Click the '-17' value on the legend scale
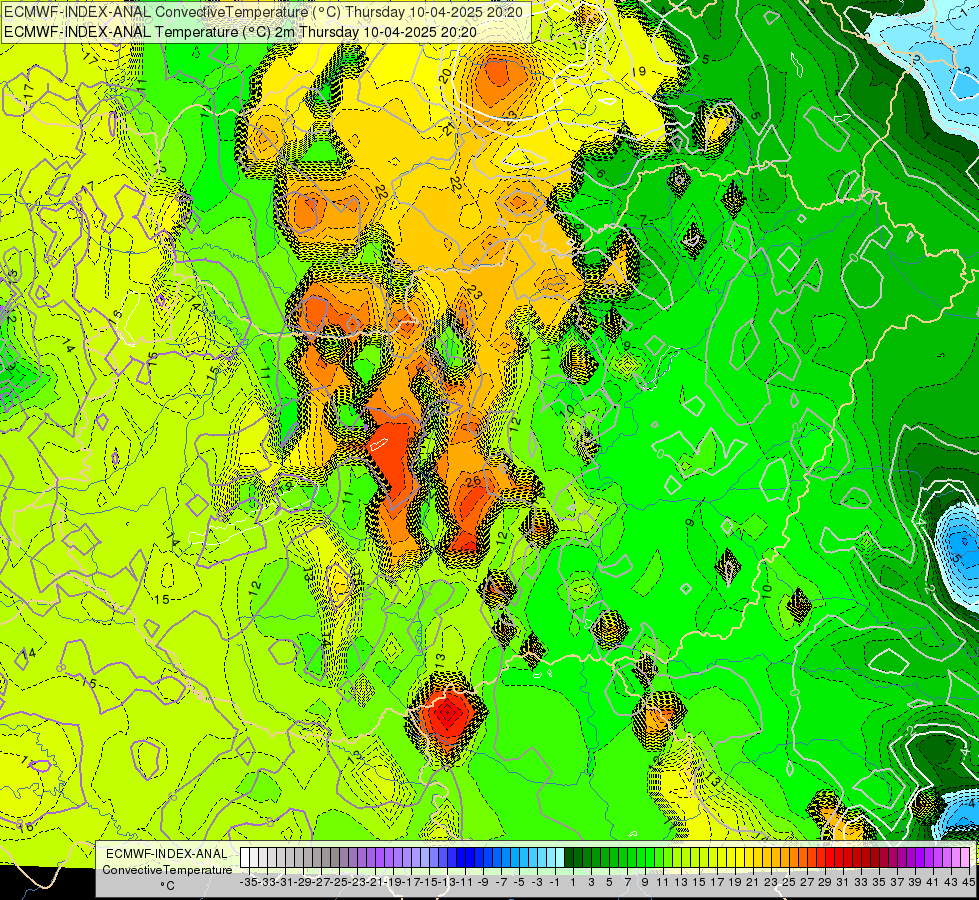Viewport: 979px width, 900px height. (x=411, y=882)
